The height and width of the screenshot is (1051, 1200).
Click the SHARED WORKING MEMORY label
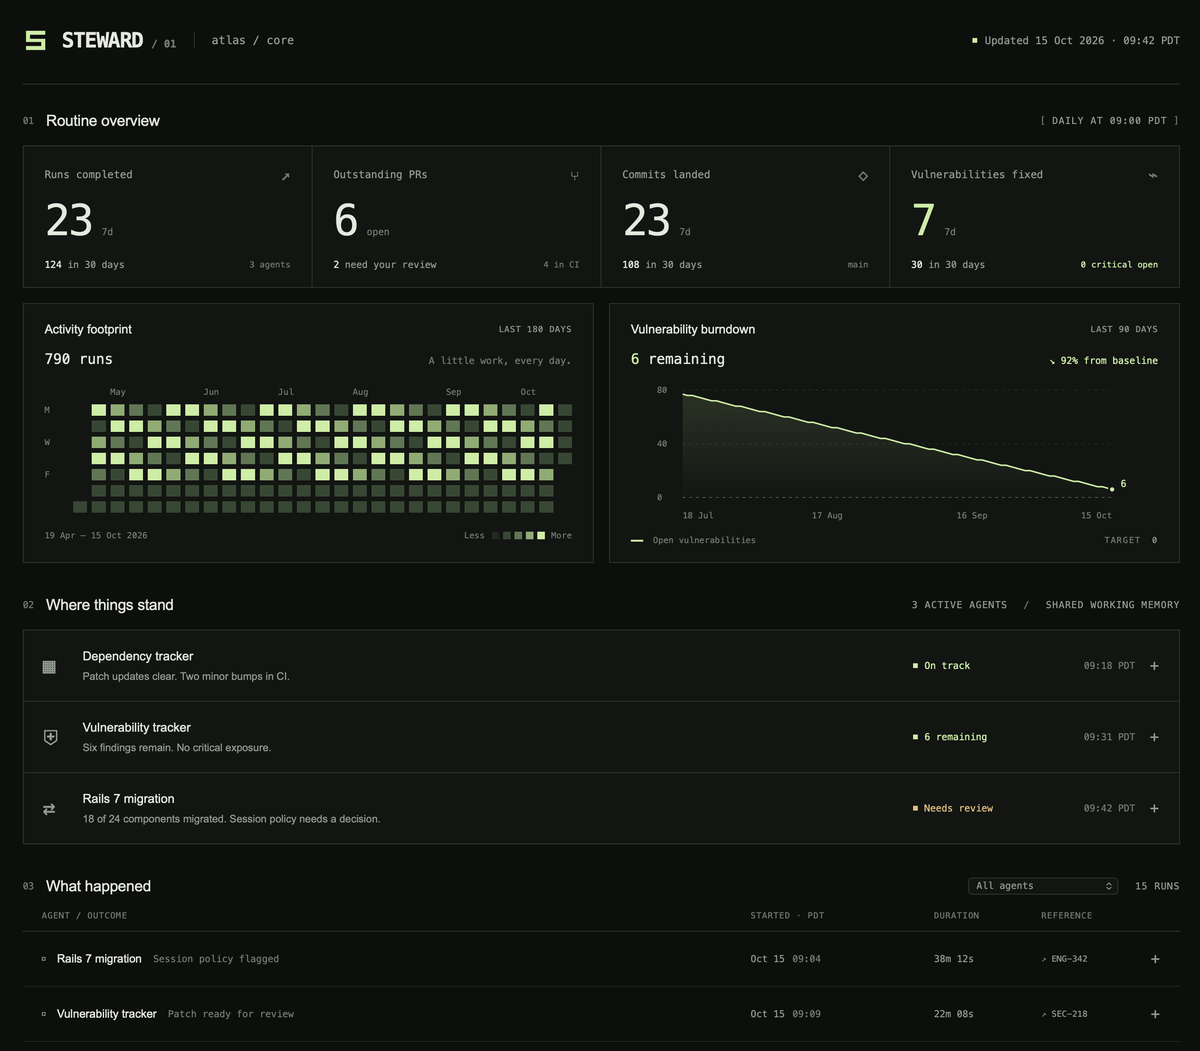(1112, 605)
